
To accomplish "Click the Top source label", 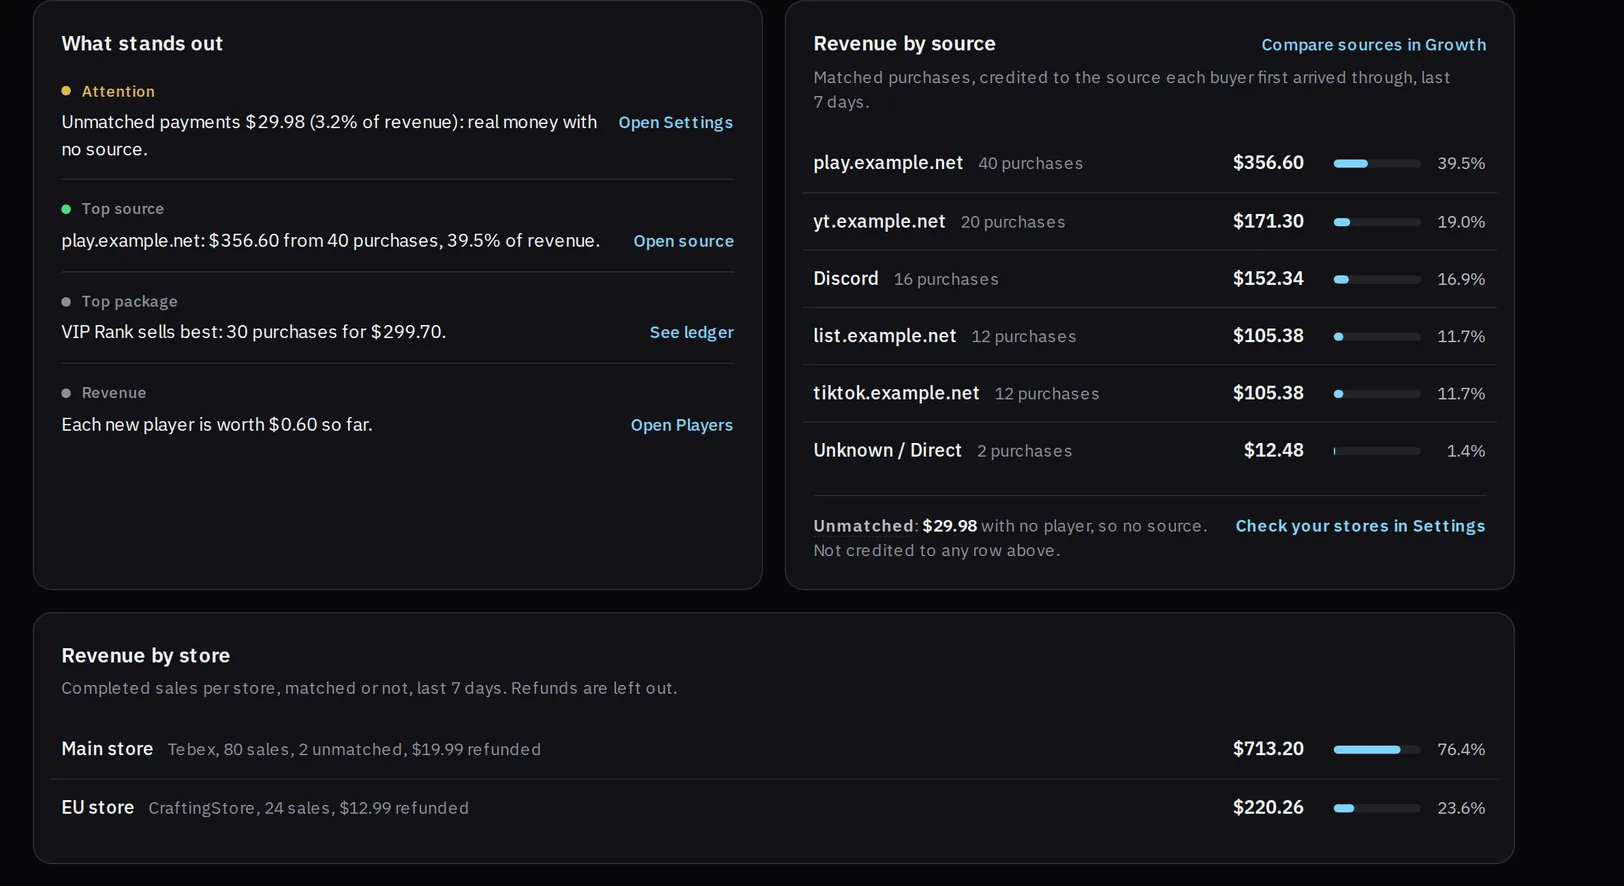I will click(123, 209).
